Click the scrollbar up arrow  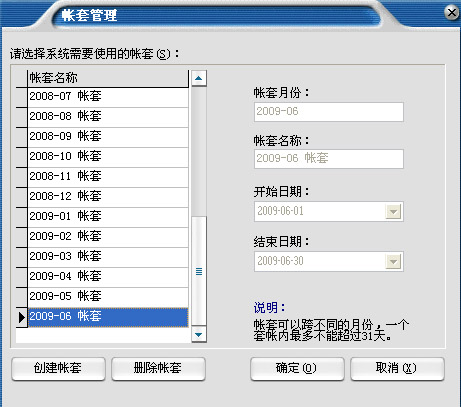point(199,78)
